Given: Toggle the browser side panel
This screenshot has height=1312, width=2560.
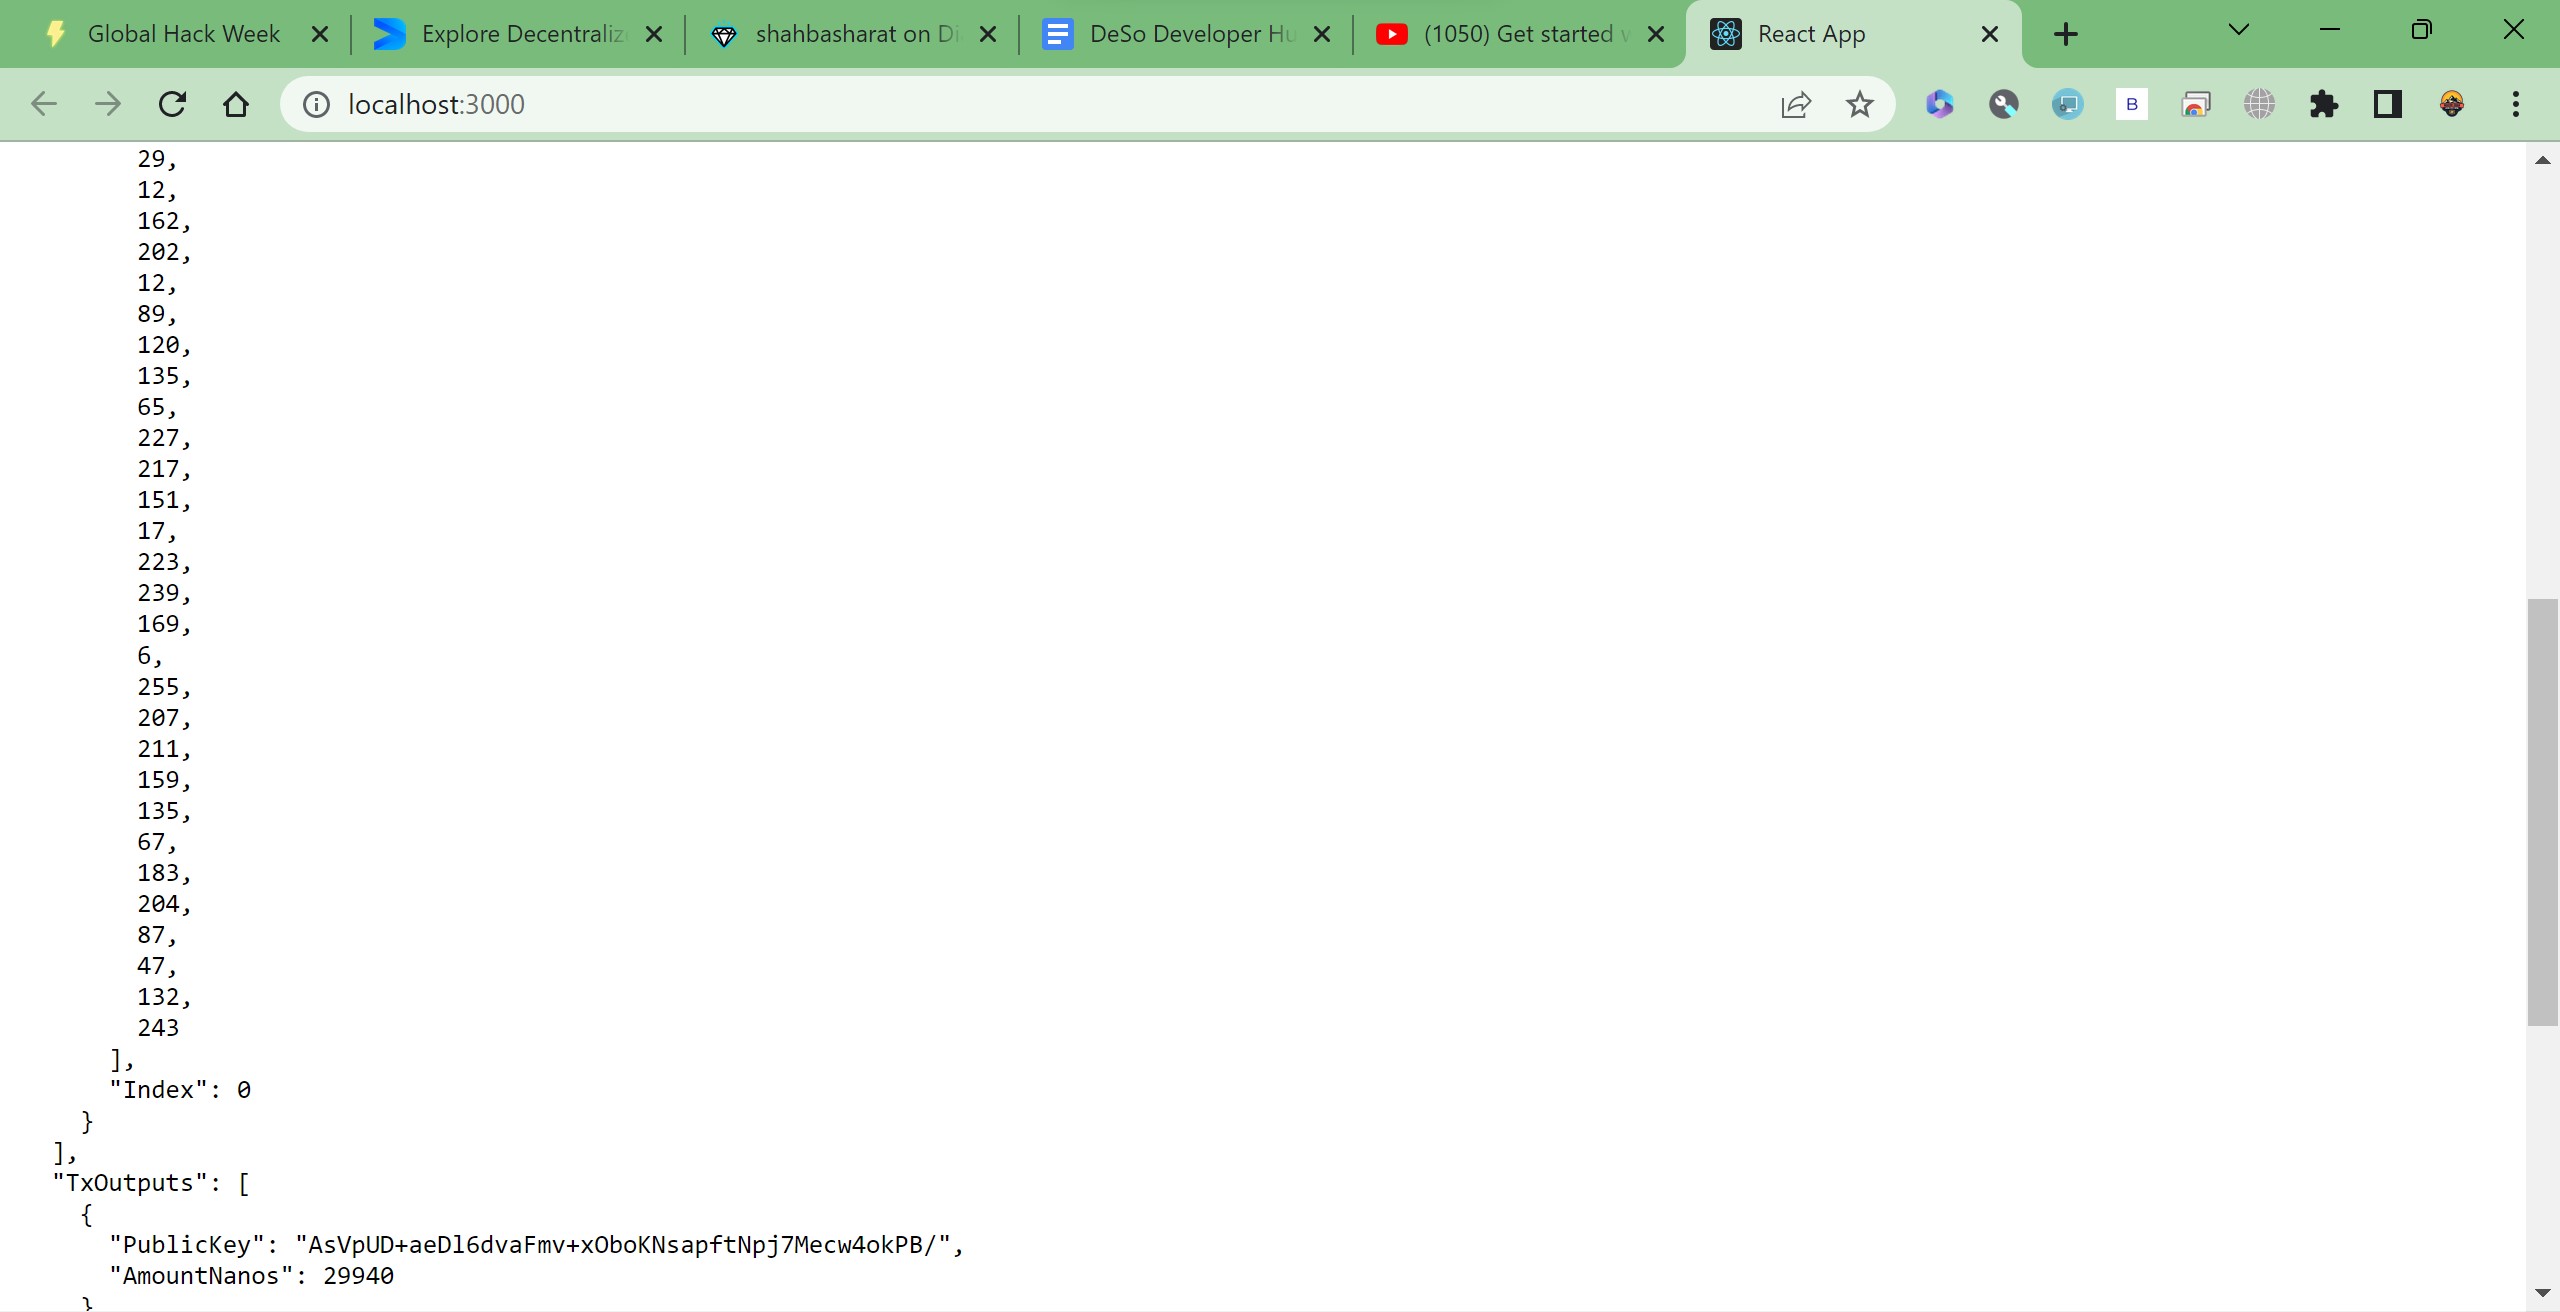Looking at the screenshot, I should pos(2387,104).
